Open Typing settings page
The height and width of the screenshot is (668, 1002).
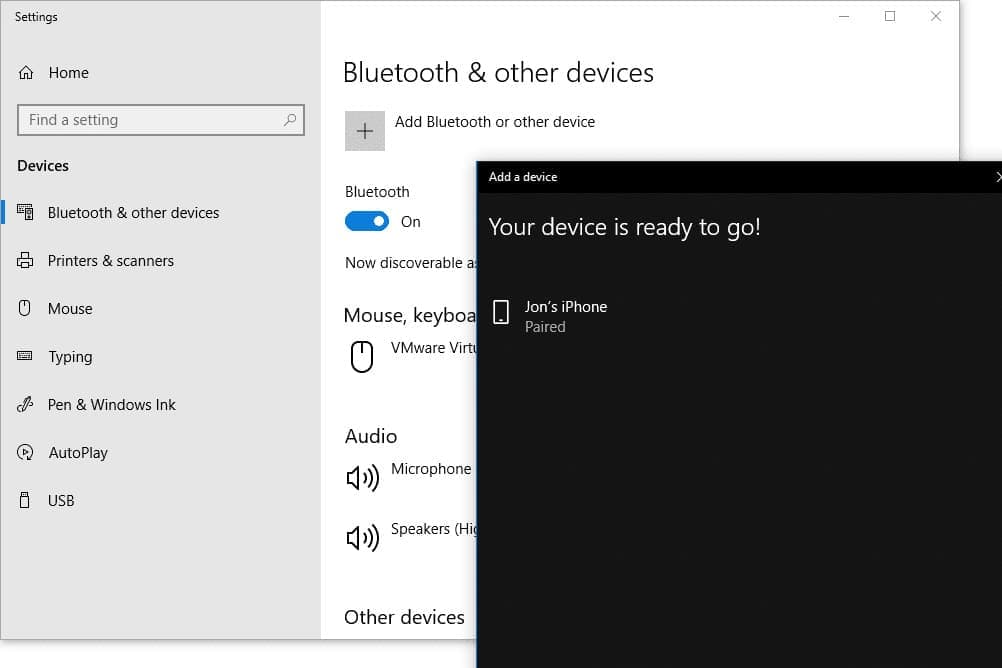point(161,357)
